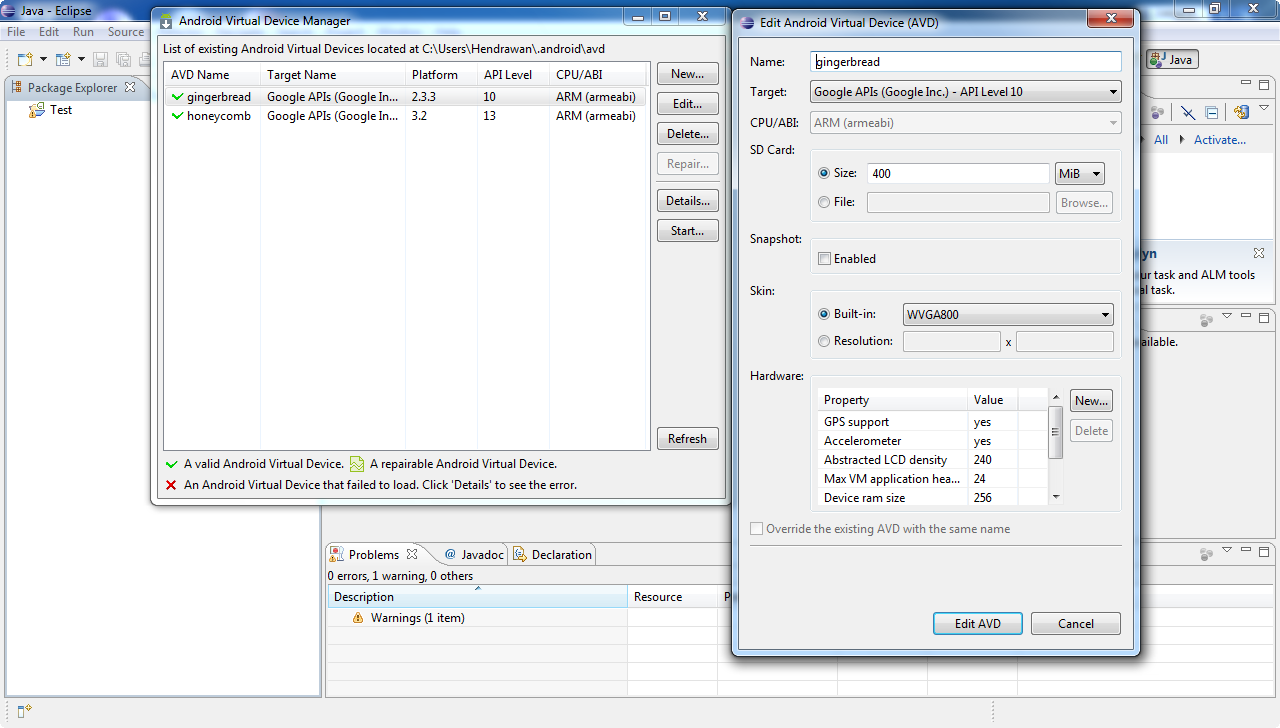Open the New Java package wizard icon
This screenshot has height=728, width=1280.
point(64,60)
